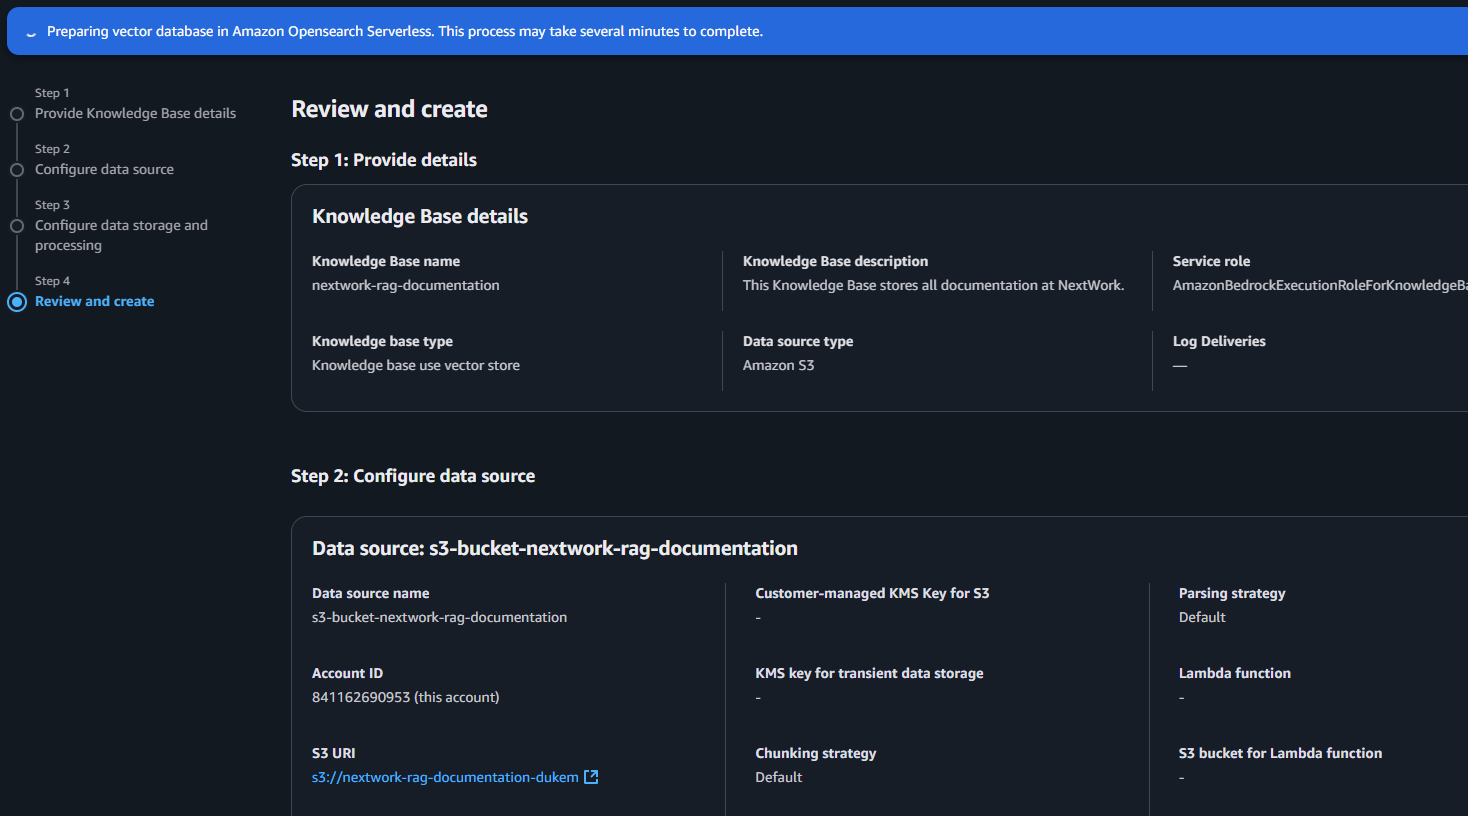1468x816 pixels.
Task: Click the Preparing vector database banner message
Action: click(404, 32)
